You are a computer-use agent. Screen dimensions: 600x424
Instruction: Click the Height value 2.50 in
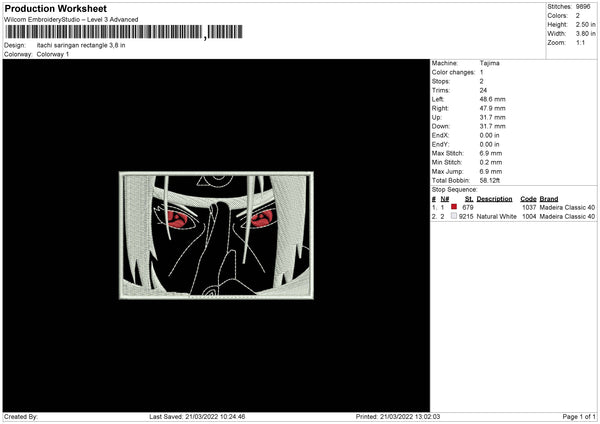pos(585,24)
